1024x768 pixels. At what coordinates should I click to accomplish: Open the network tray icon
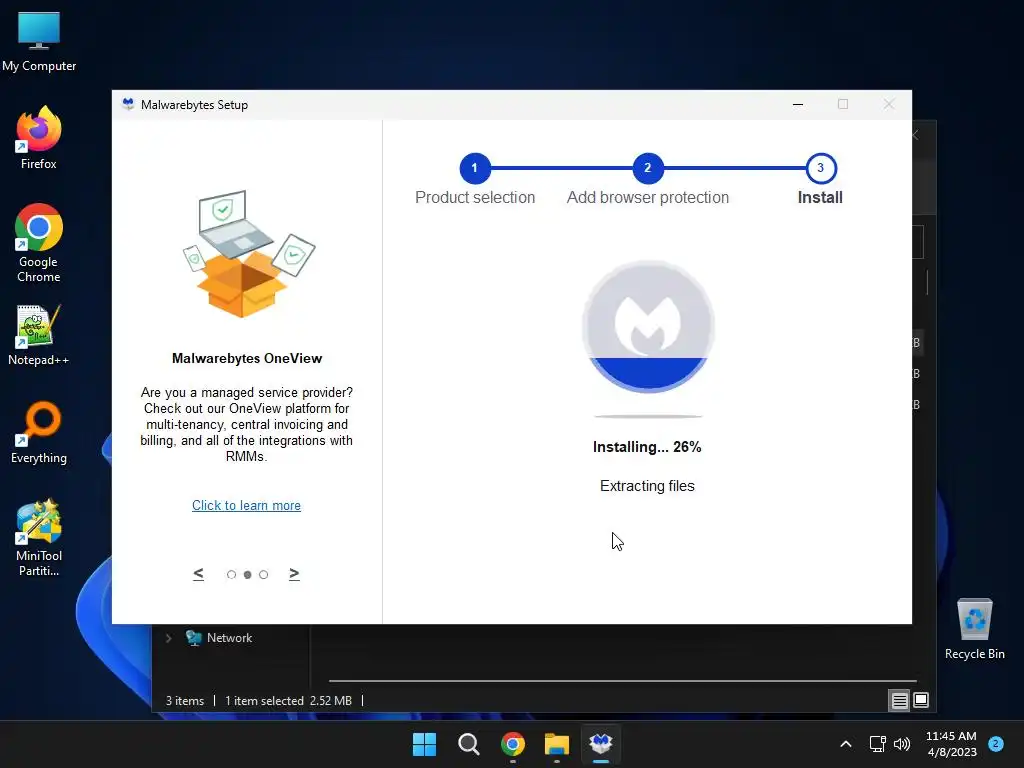tap(877, 744)
